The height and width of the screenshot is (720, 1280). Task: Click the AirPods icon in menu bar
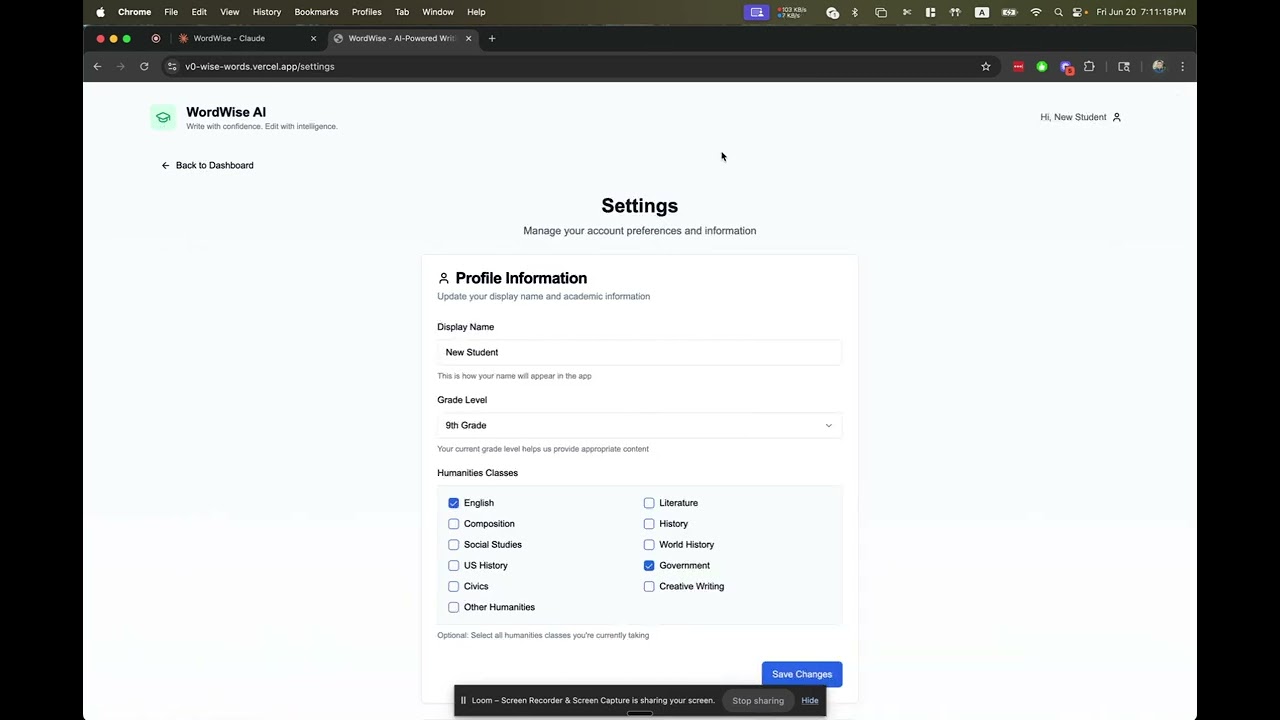[x=955, y=12]
